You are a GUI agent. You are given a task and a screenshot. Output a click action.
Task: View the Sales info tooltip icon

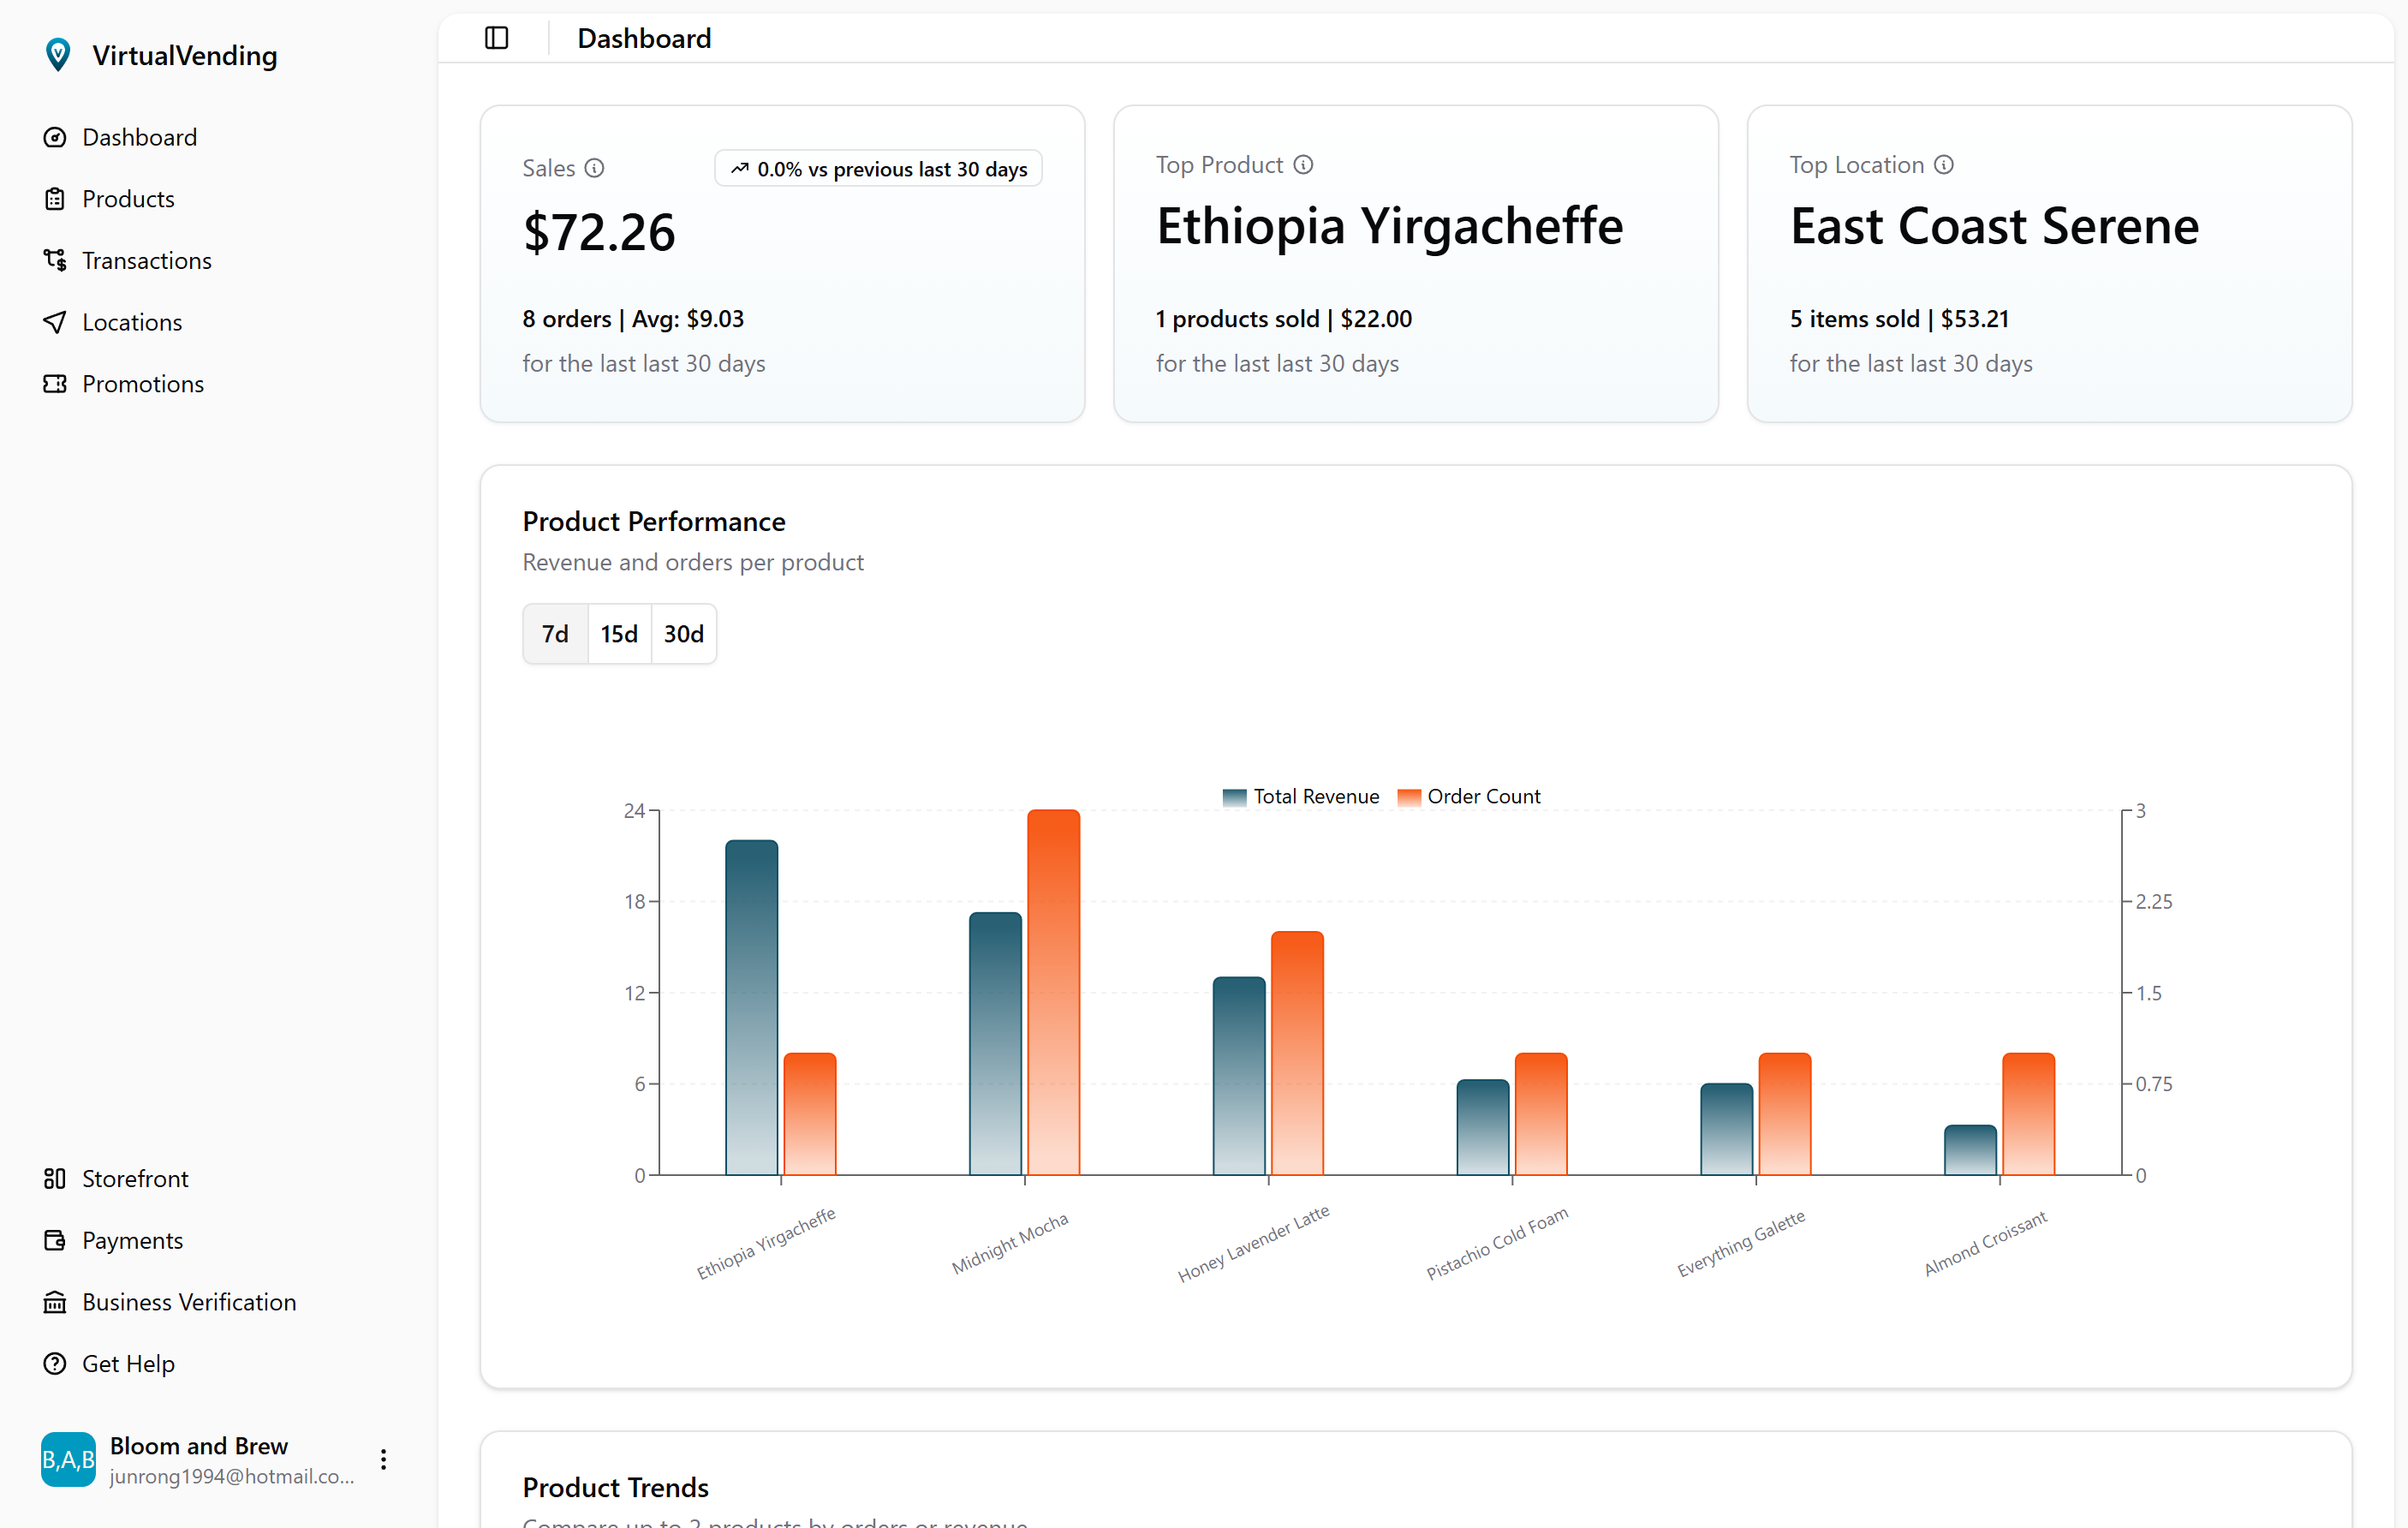click(594, 168)
